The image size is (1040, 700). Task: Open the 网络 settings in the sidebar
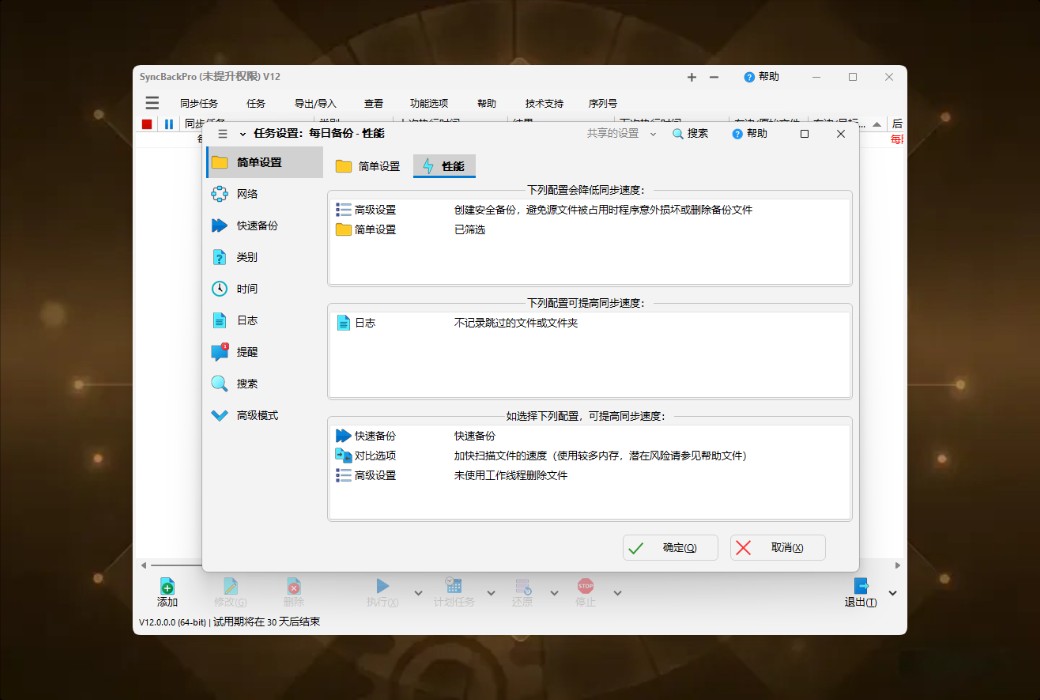243,193
